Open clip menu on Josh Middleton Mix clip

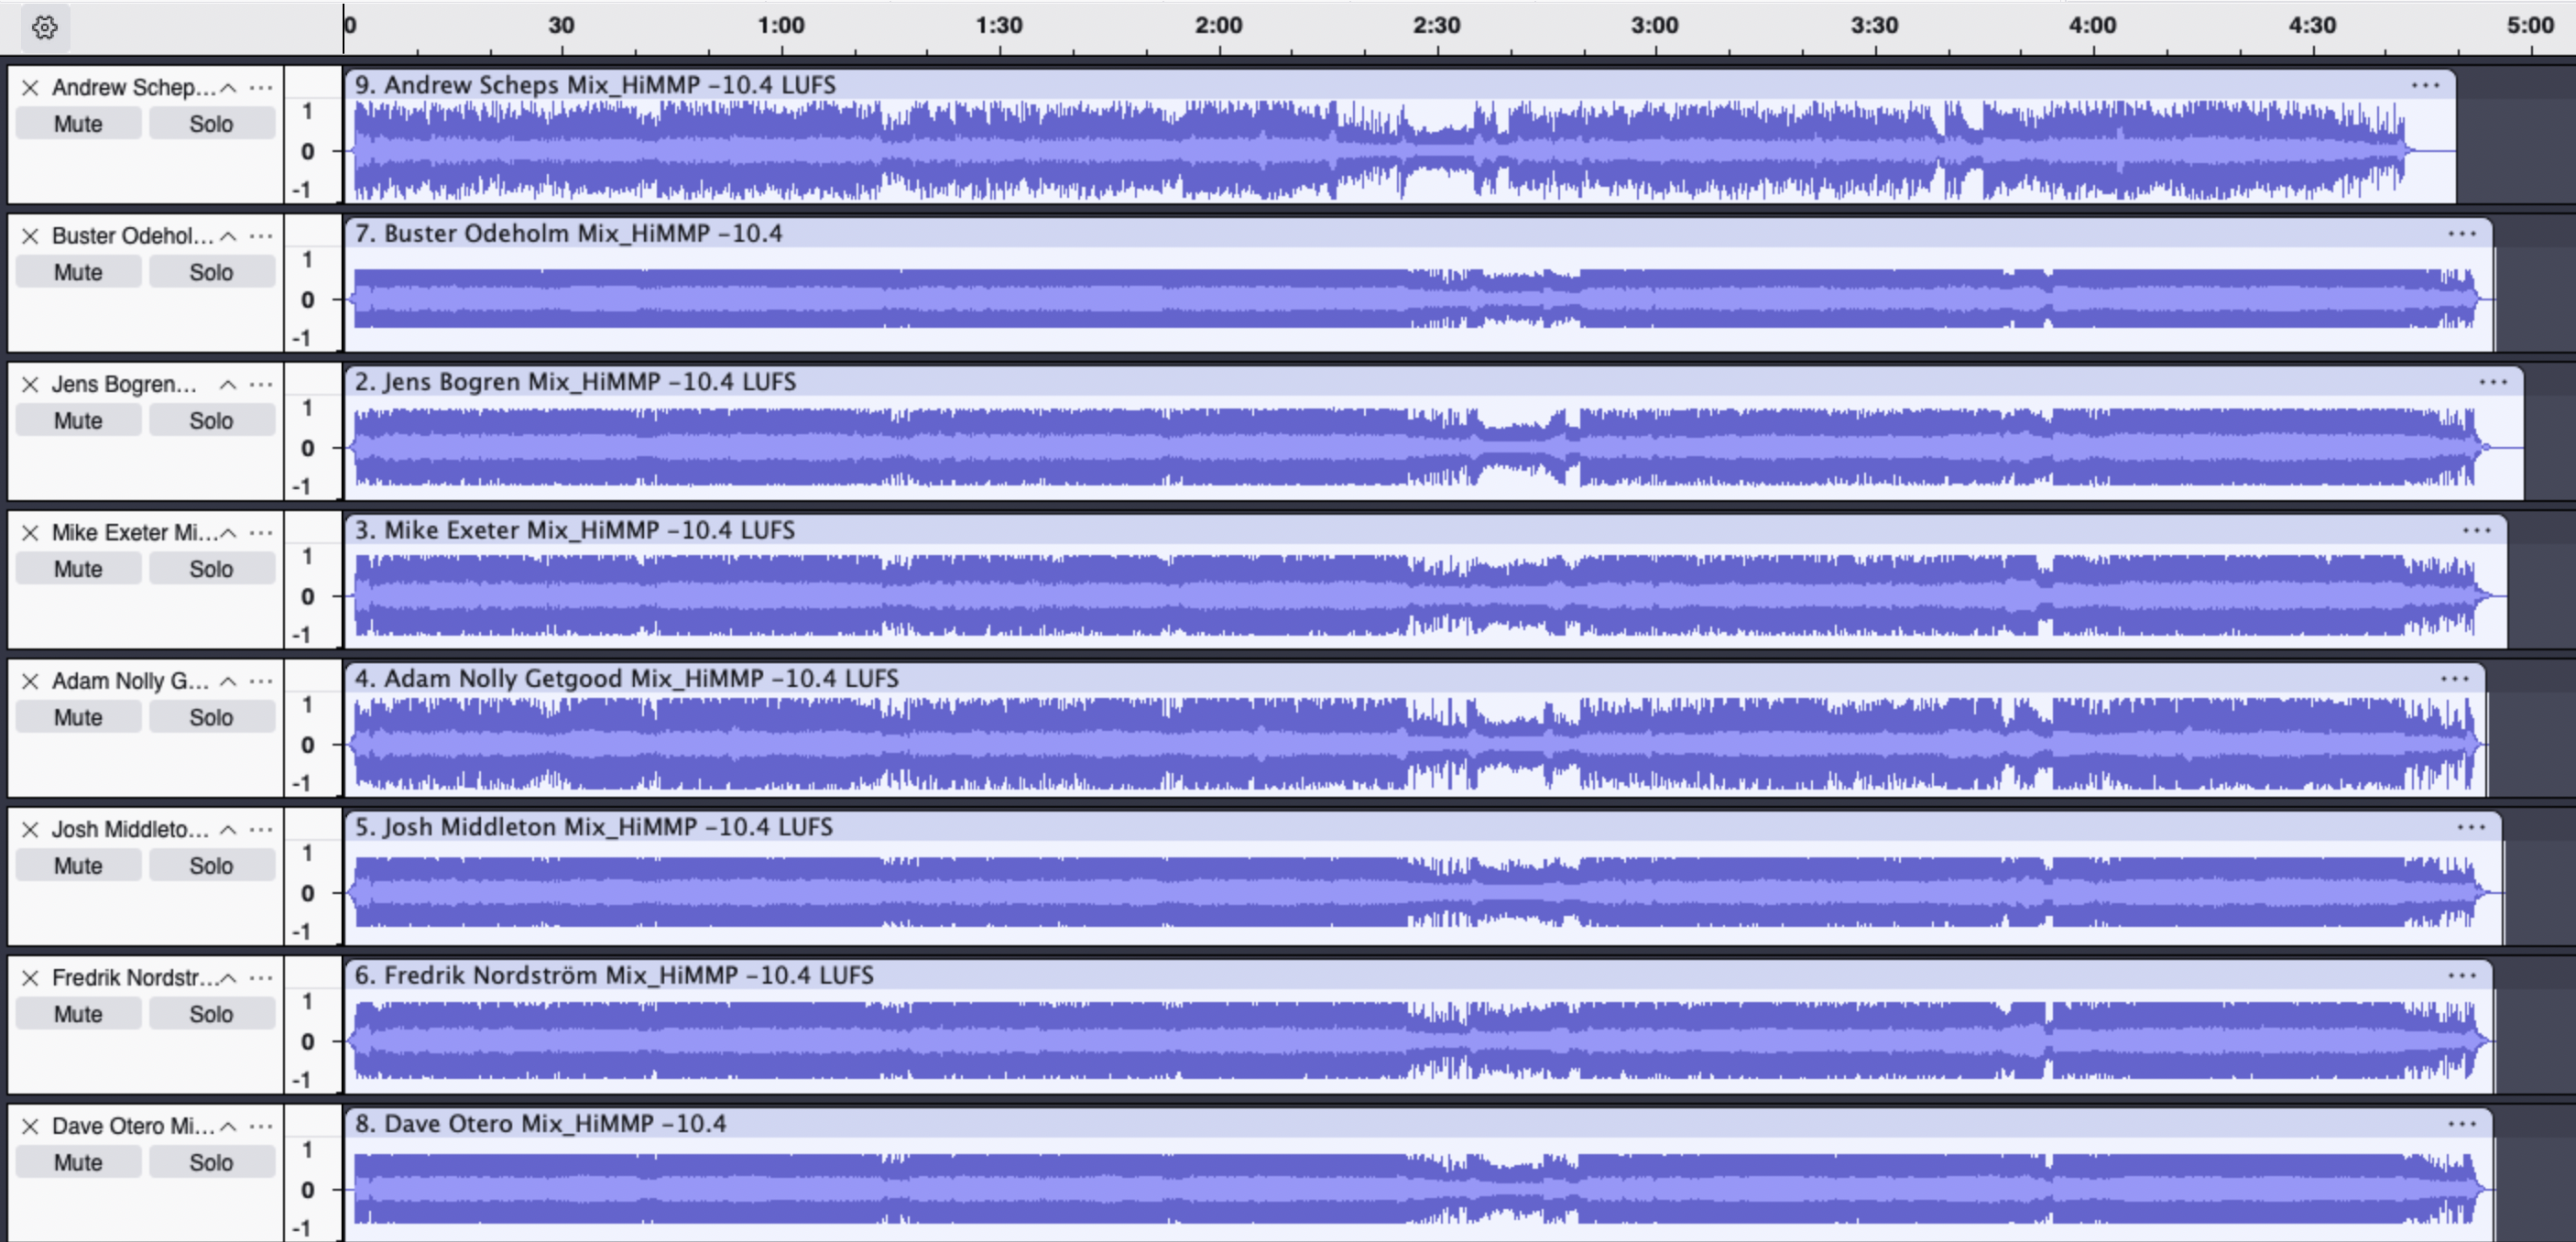[2471, 827]
